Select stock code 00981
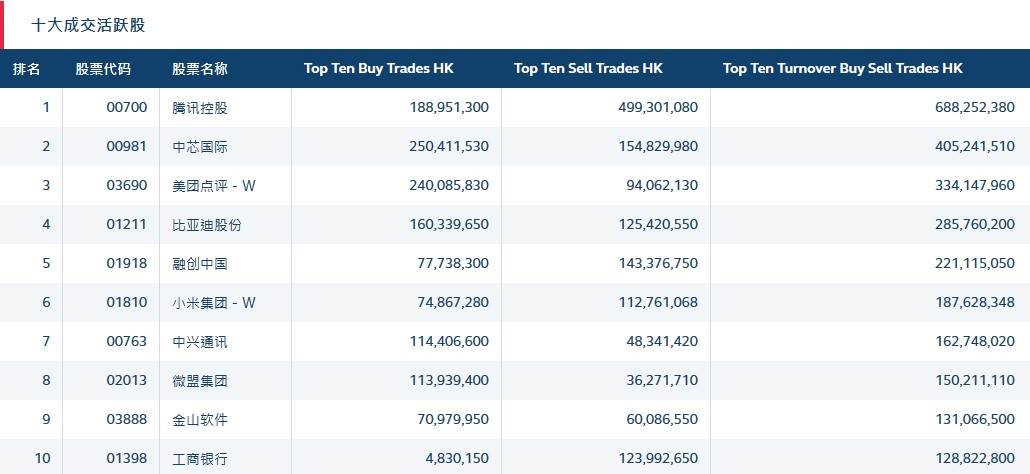Screen dimensions: 1030x474 (126, 147)
